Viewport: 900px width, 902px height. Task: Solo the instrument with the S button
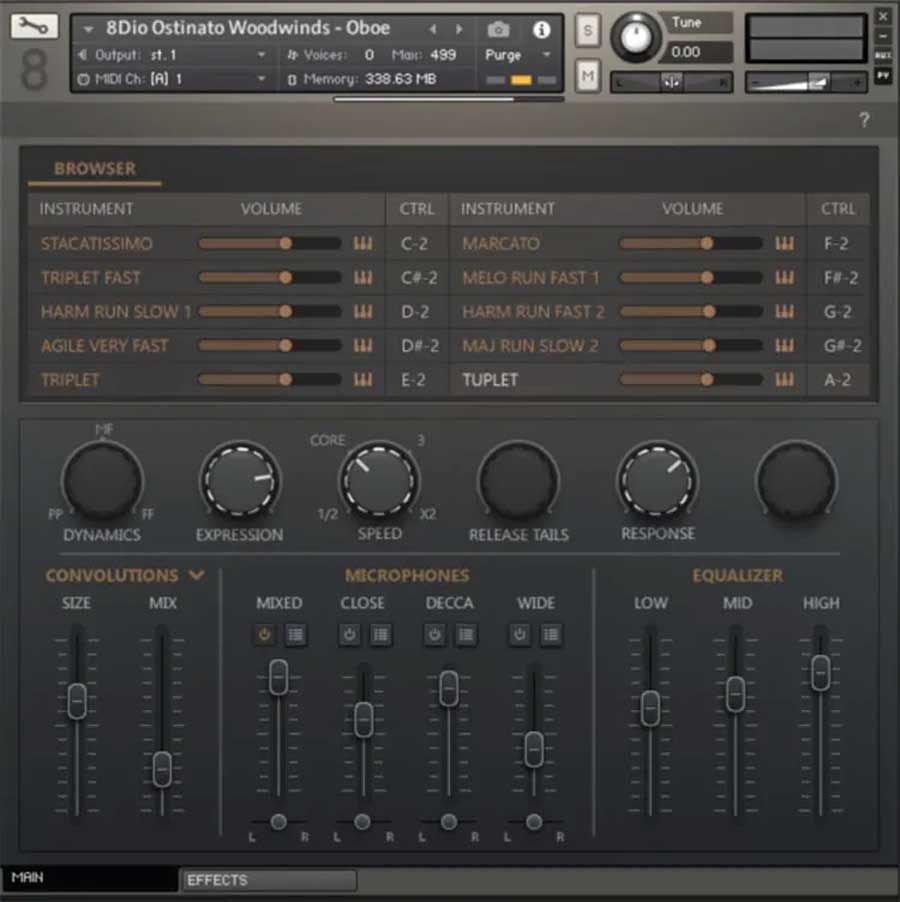click(x=587, y=29)
